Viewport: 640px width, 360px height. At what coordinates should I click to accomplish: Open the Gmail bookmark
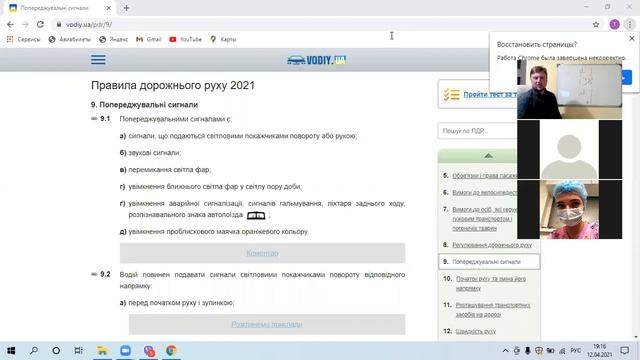(x=149, y=39)
